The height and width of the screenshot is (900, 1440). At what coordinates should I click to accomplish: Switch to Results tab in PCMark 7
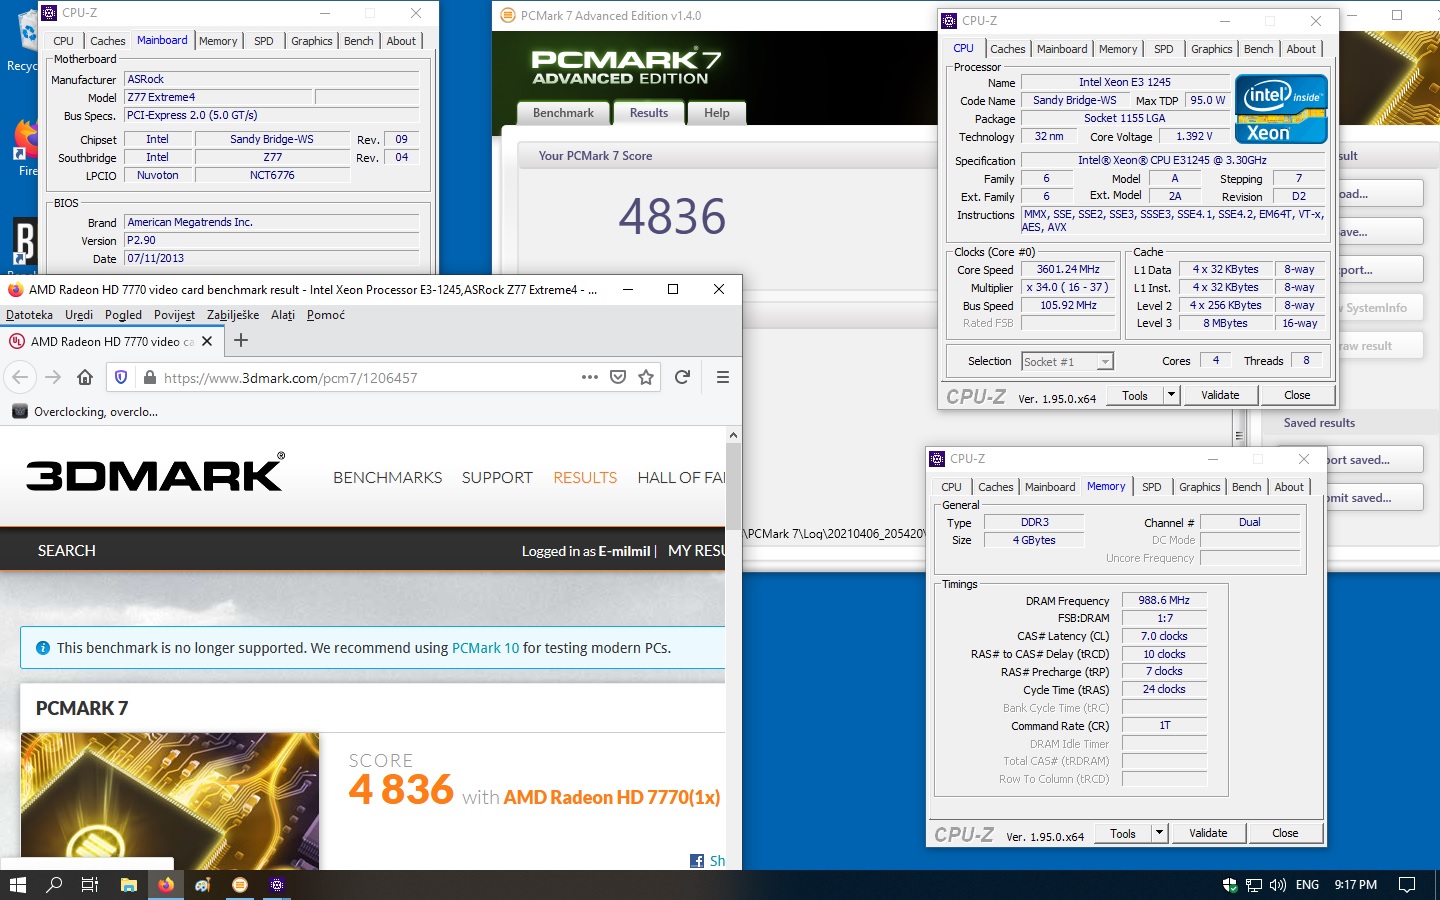click(649, 113)
